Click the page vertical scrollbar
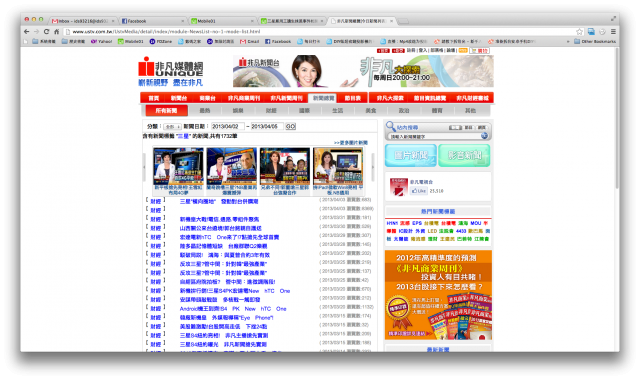The image size is (640, 380). (617, 118)
